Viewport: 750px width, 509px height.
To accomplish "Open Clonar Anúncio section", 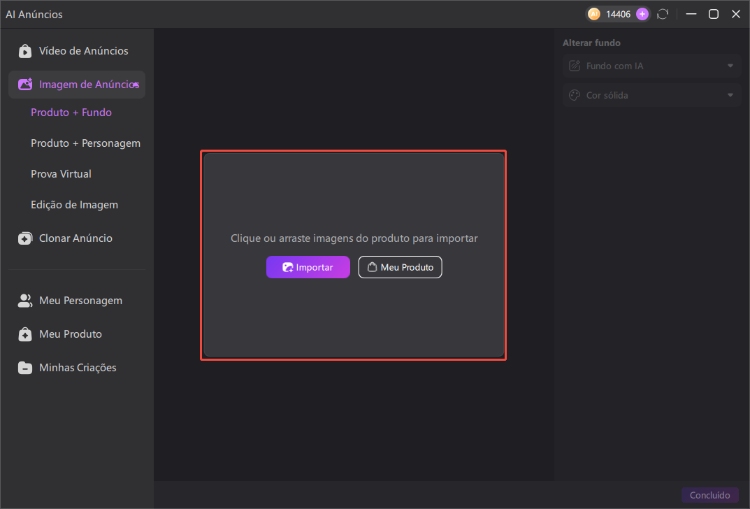I will (77, 238).
